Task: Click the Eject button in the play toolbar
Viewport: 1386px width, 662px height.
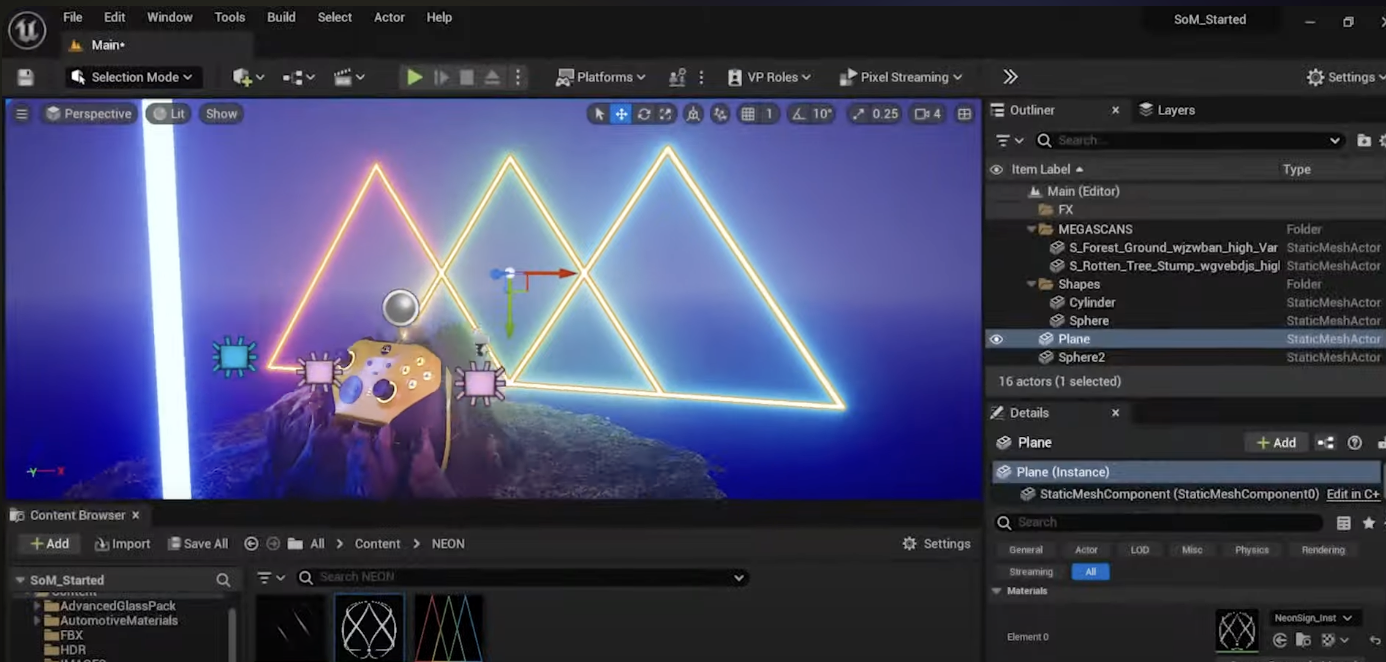Action: tap(492, 77)
